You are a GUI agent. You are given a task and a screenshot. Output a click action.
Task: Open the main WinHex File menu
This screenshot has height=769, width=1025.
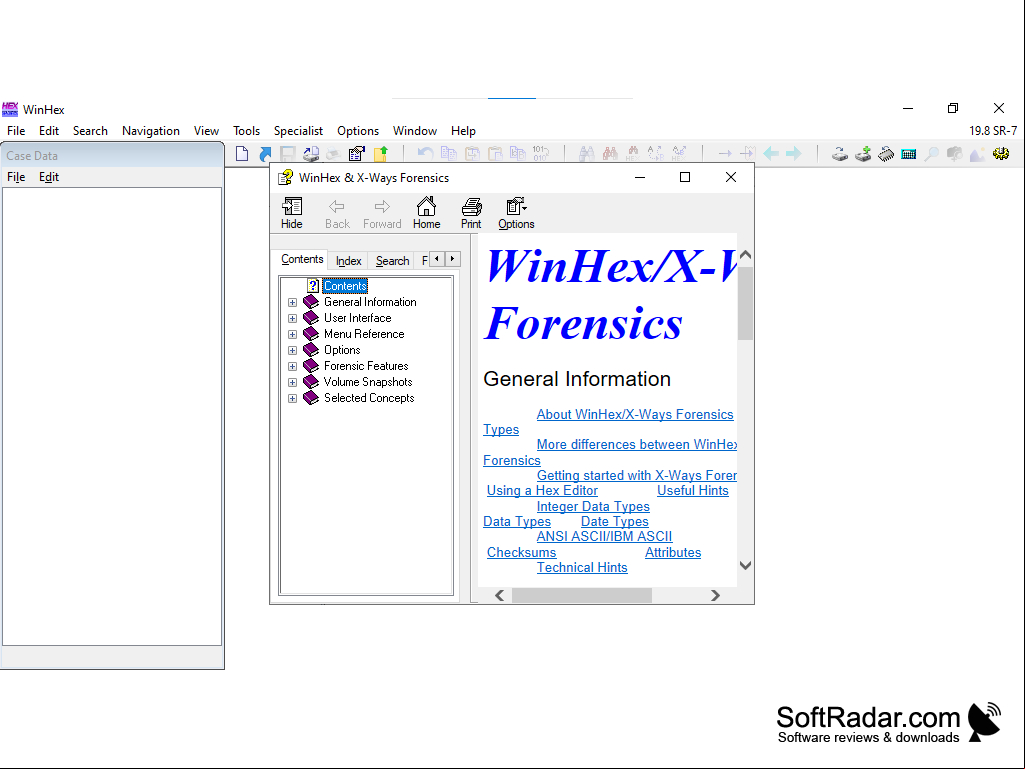click(16, 131)
